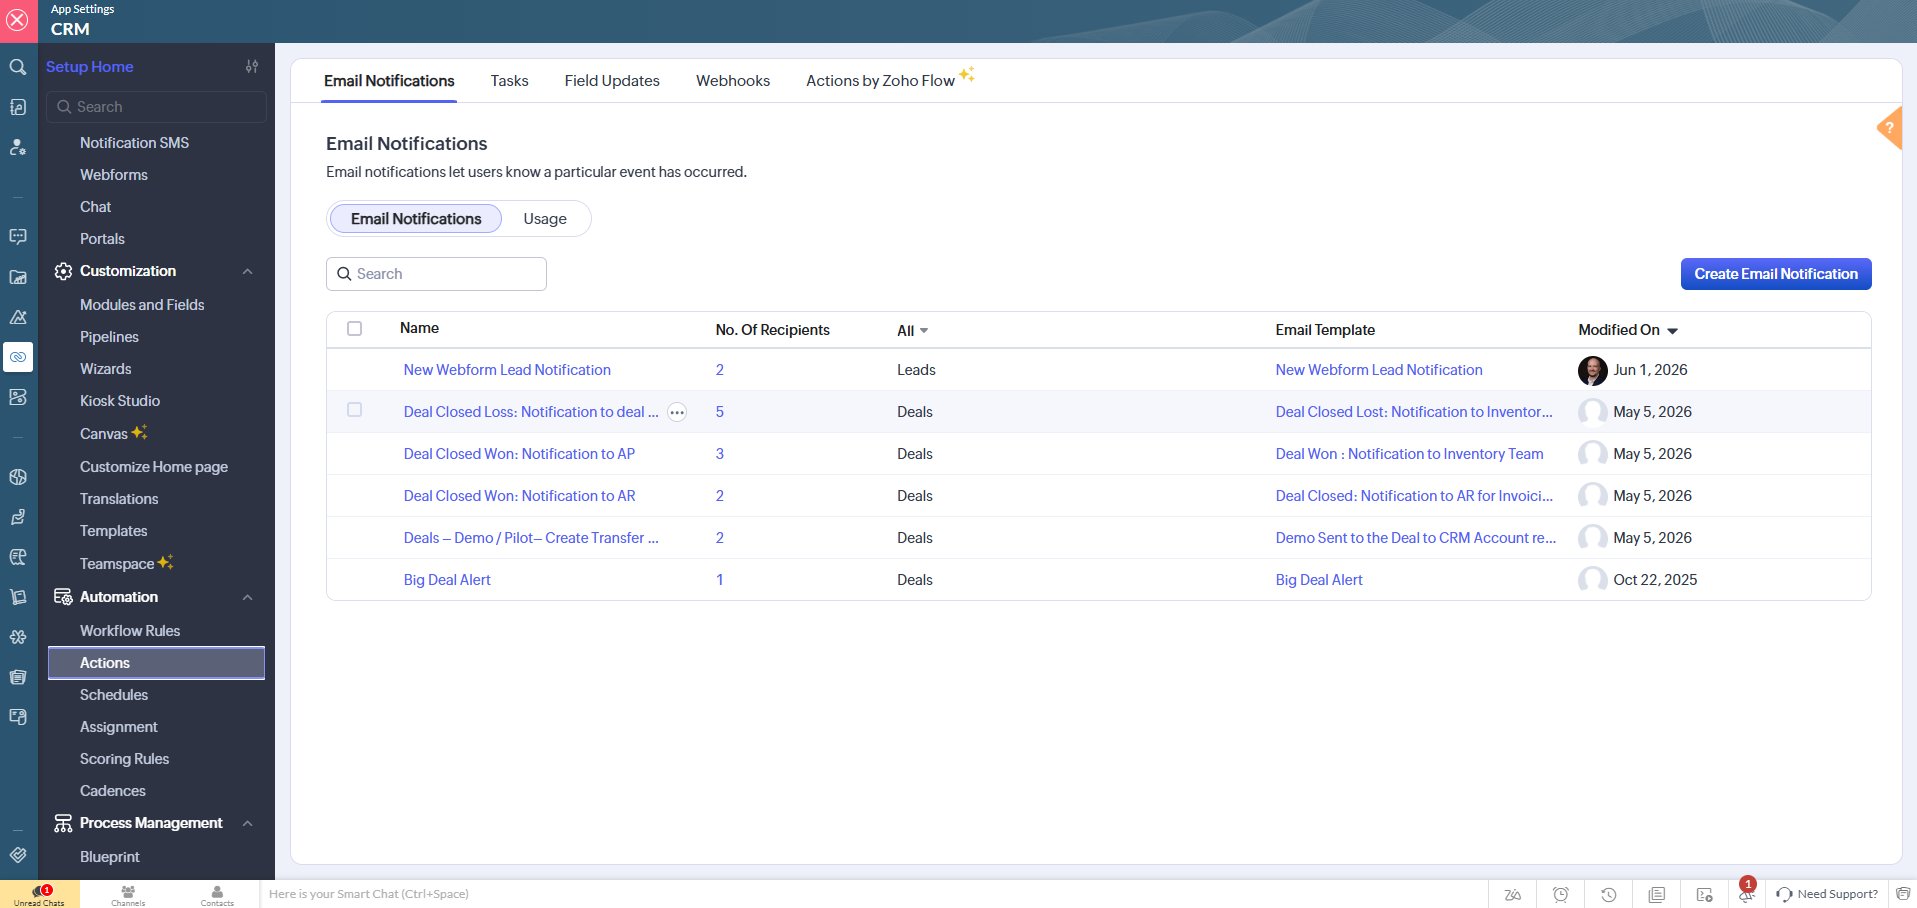Select Cadences in the sidebar
Viewport: 1917px width, 908px height.
(x=113, y=791)
